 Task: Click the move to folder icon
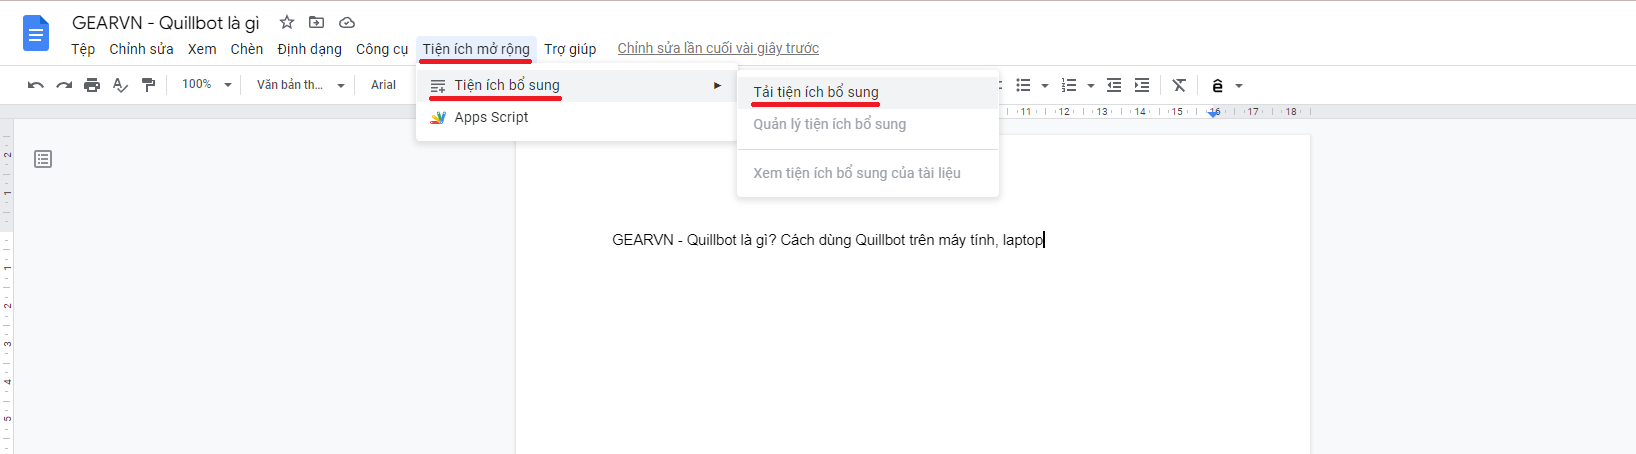(x=316, y=22)
